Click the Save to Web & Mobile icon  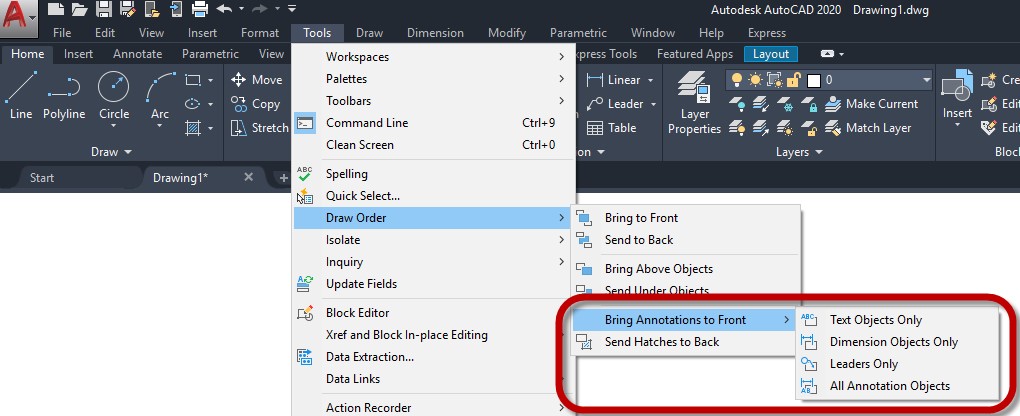[176, 9]
